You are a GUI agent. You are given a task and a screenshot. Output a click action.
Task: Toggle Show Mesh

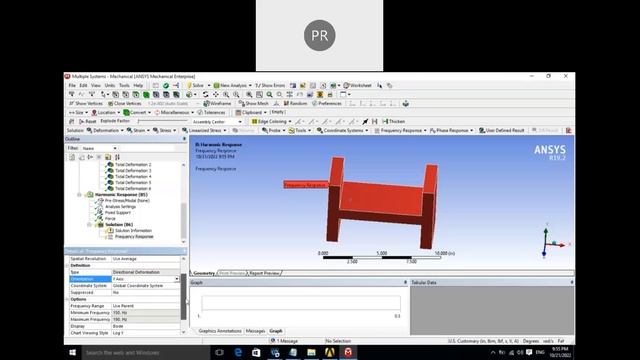pyautogui.click(x=254, y=103)
